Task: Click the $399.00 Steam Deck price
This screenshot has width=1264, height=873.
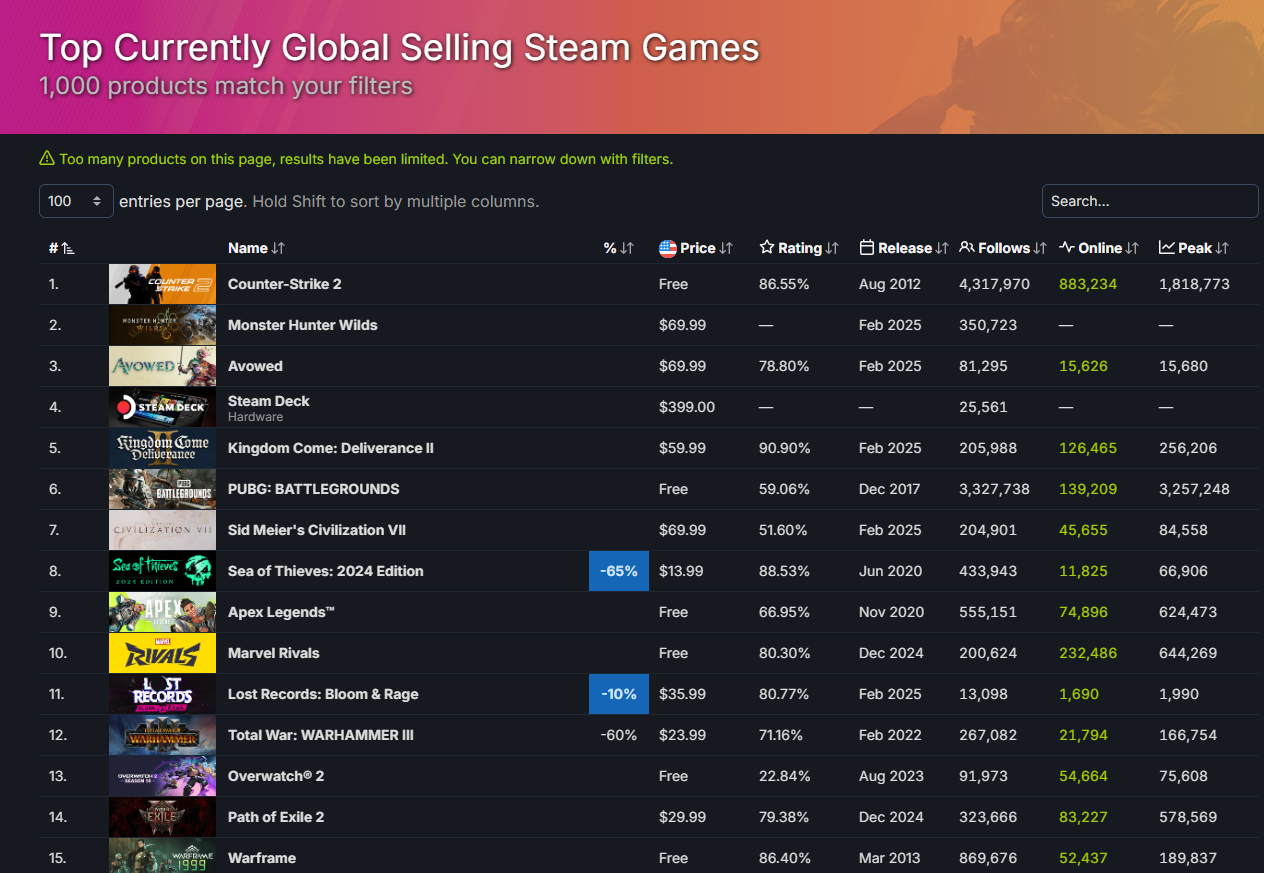Action: pyautogui.click(x=687, y=407)
